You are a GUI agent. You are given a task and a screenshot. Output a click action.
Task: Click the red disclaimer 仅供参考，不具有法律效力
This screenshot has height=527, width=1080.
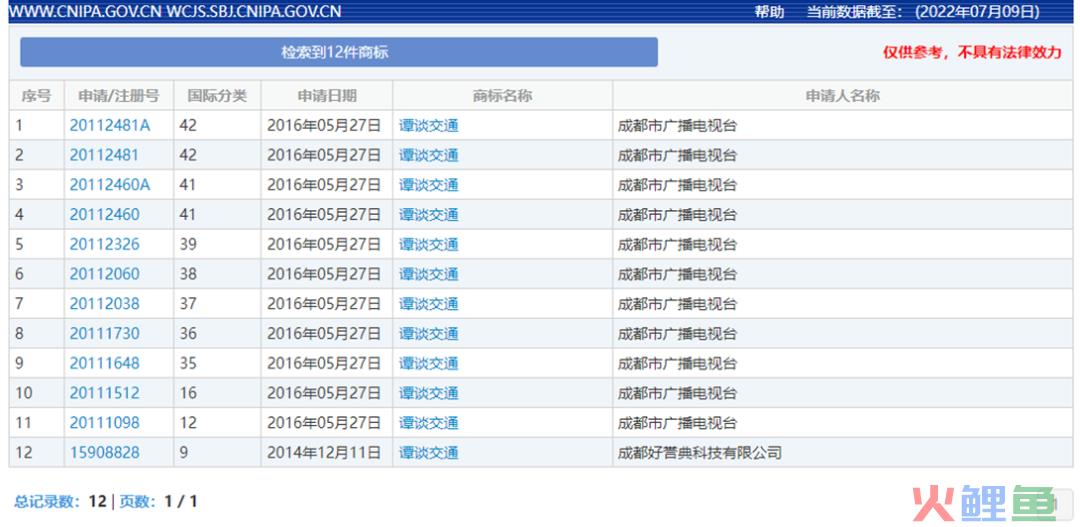tap(973, 52)
